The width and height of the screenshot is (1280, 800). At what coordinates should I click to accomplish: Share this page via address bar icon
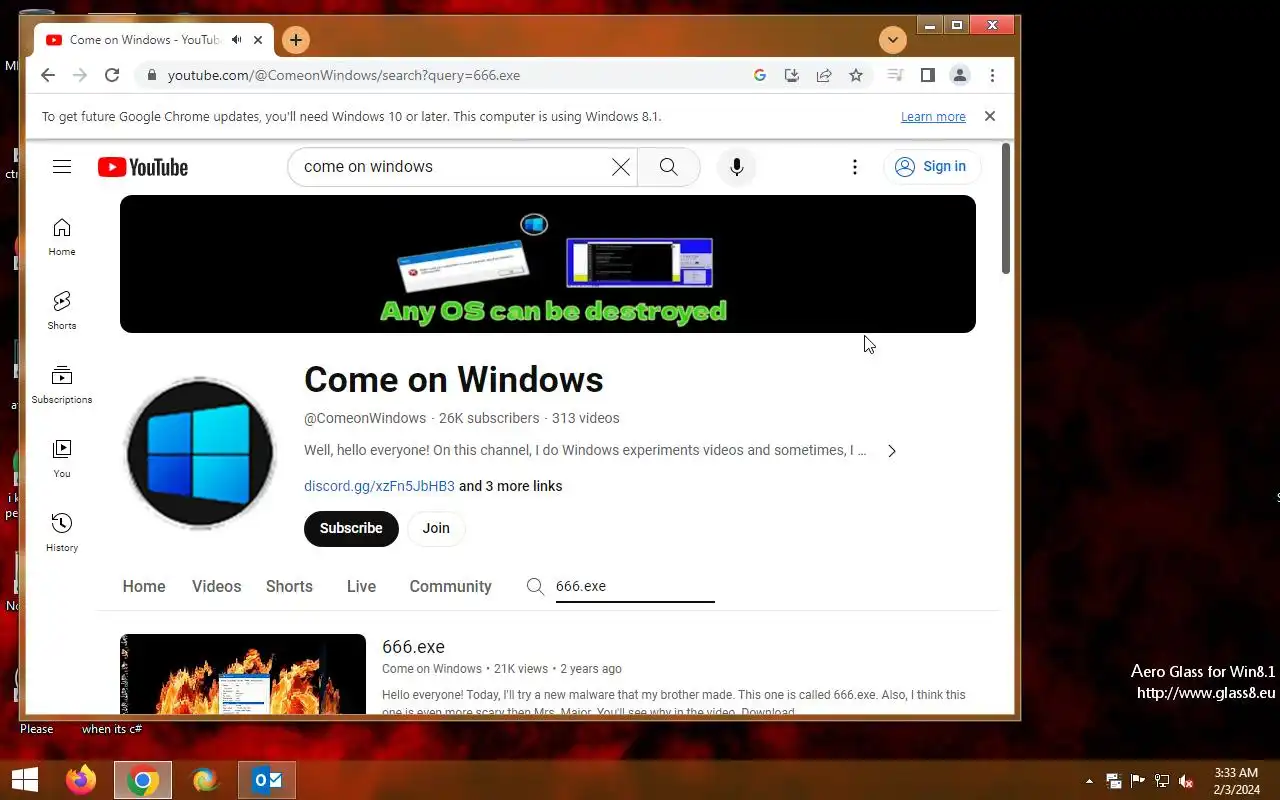[824, 75]
